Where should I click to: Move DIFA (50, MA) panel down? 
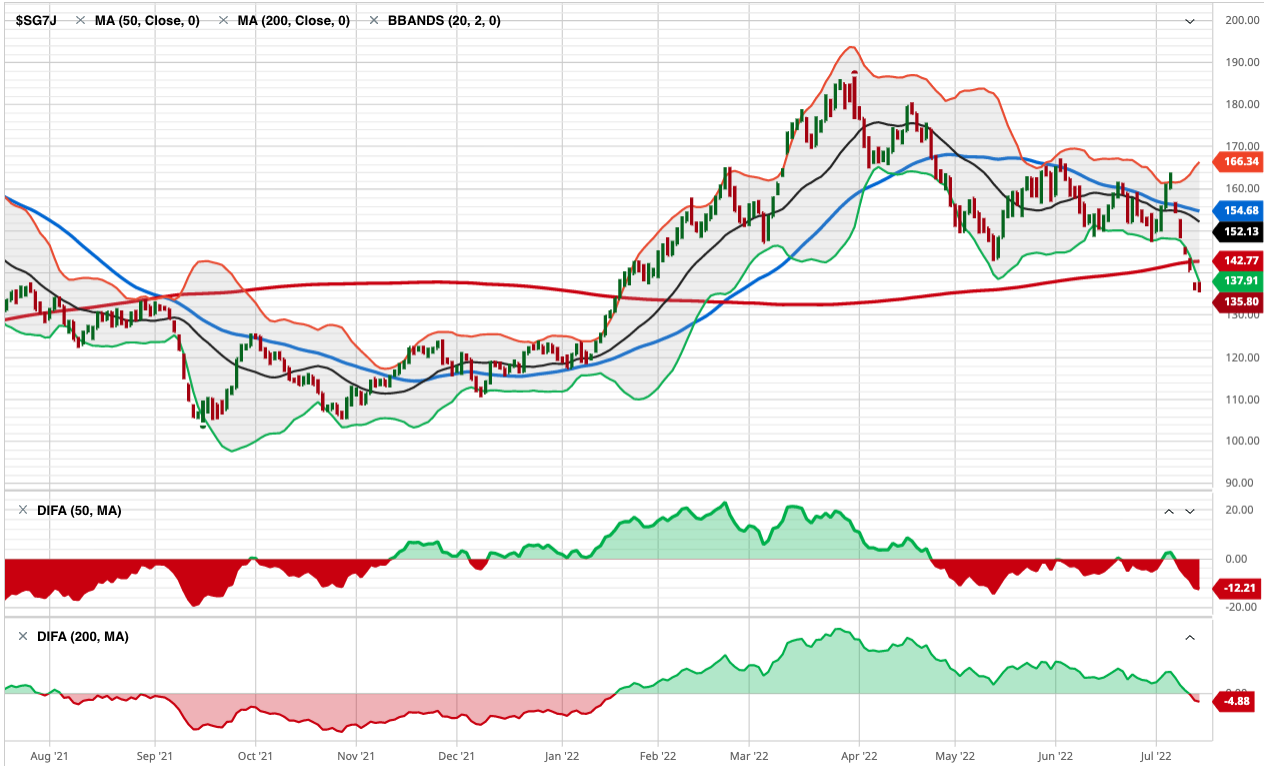1190,511
